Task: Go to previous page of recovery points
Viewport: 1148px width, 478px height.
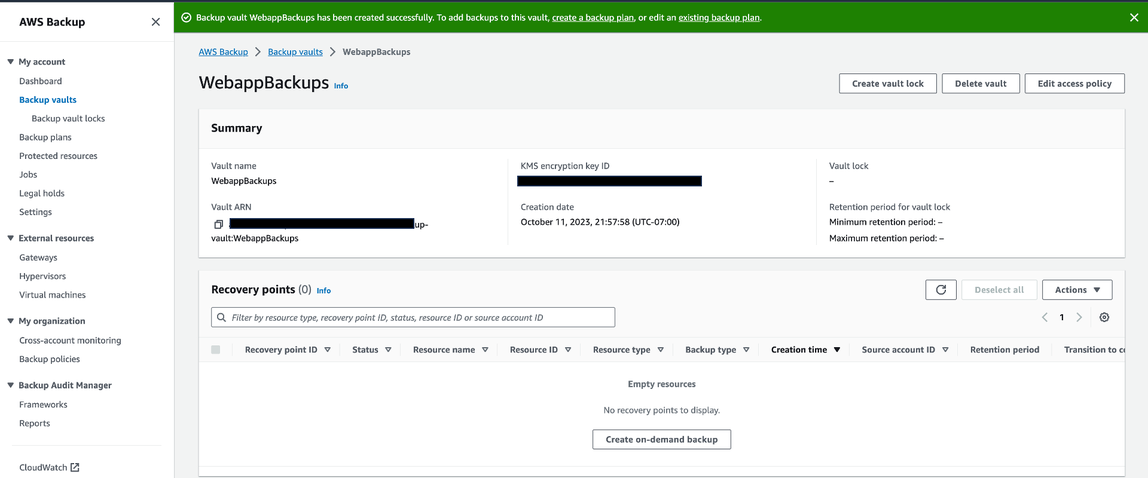Action: click(1045, 317)
